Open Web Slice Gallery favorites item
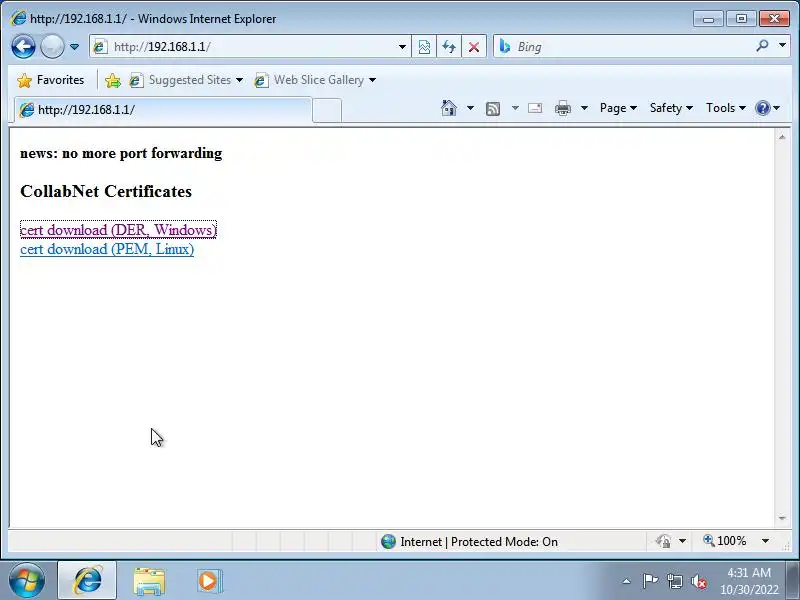 pos(315,80)
